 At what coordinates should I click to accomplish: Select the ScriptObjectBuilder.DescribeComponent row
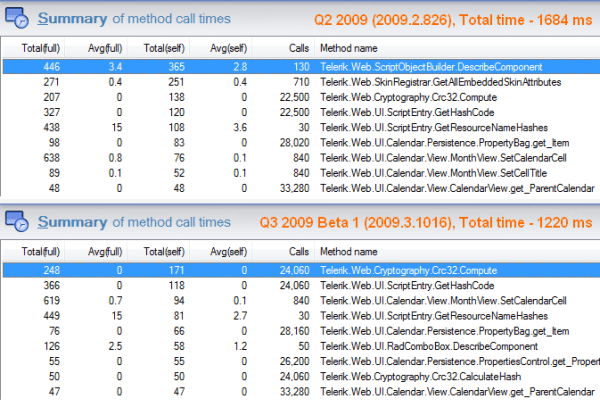coord(302,67)
